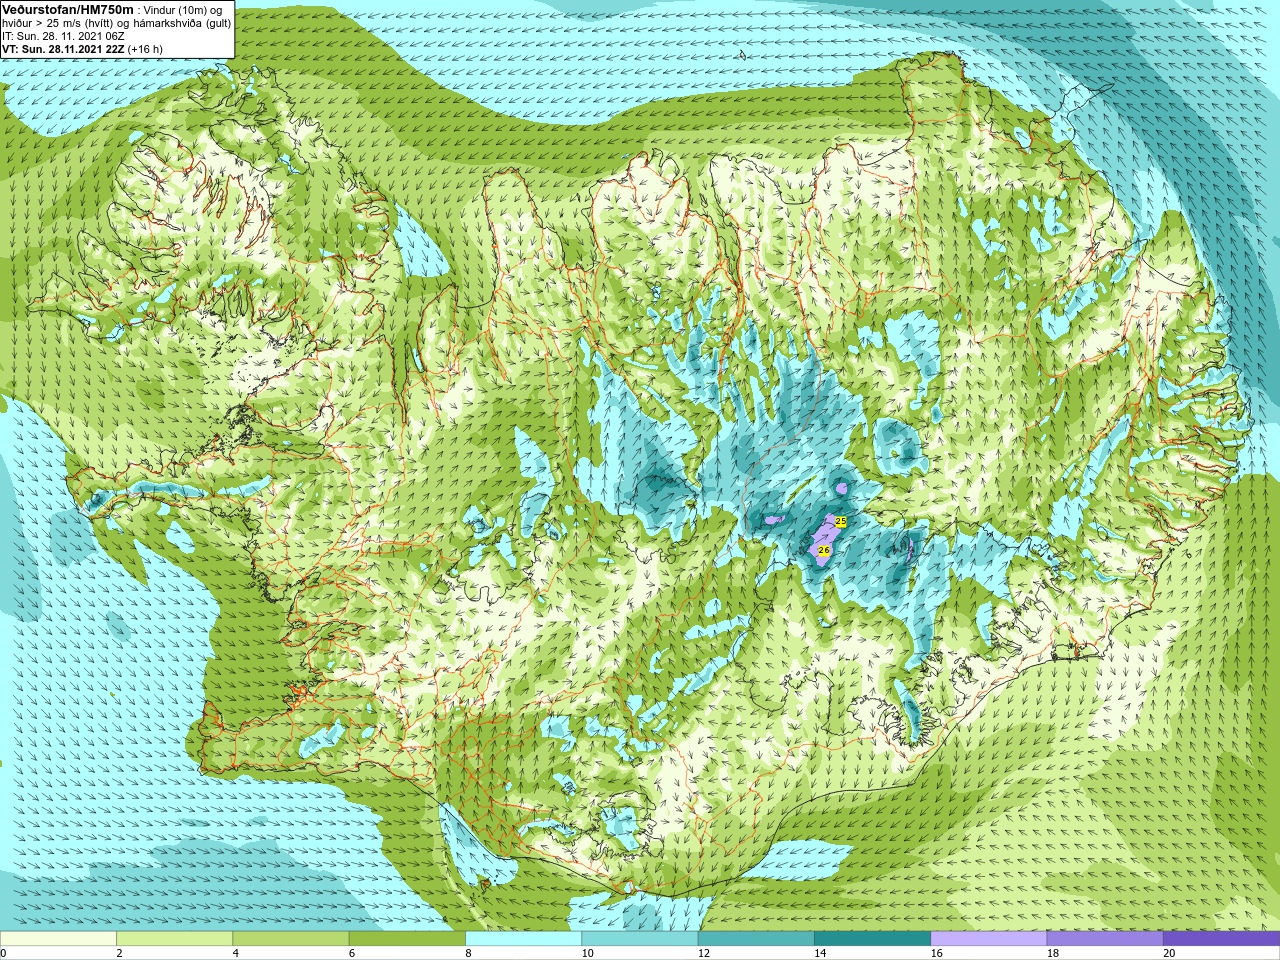Click the deep violet above-20 m/s legend swatch
The height and width of the screenshot is (960, 1280).
(1221, 939)
